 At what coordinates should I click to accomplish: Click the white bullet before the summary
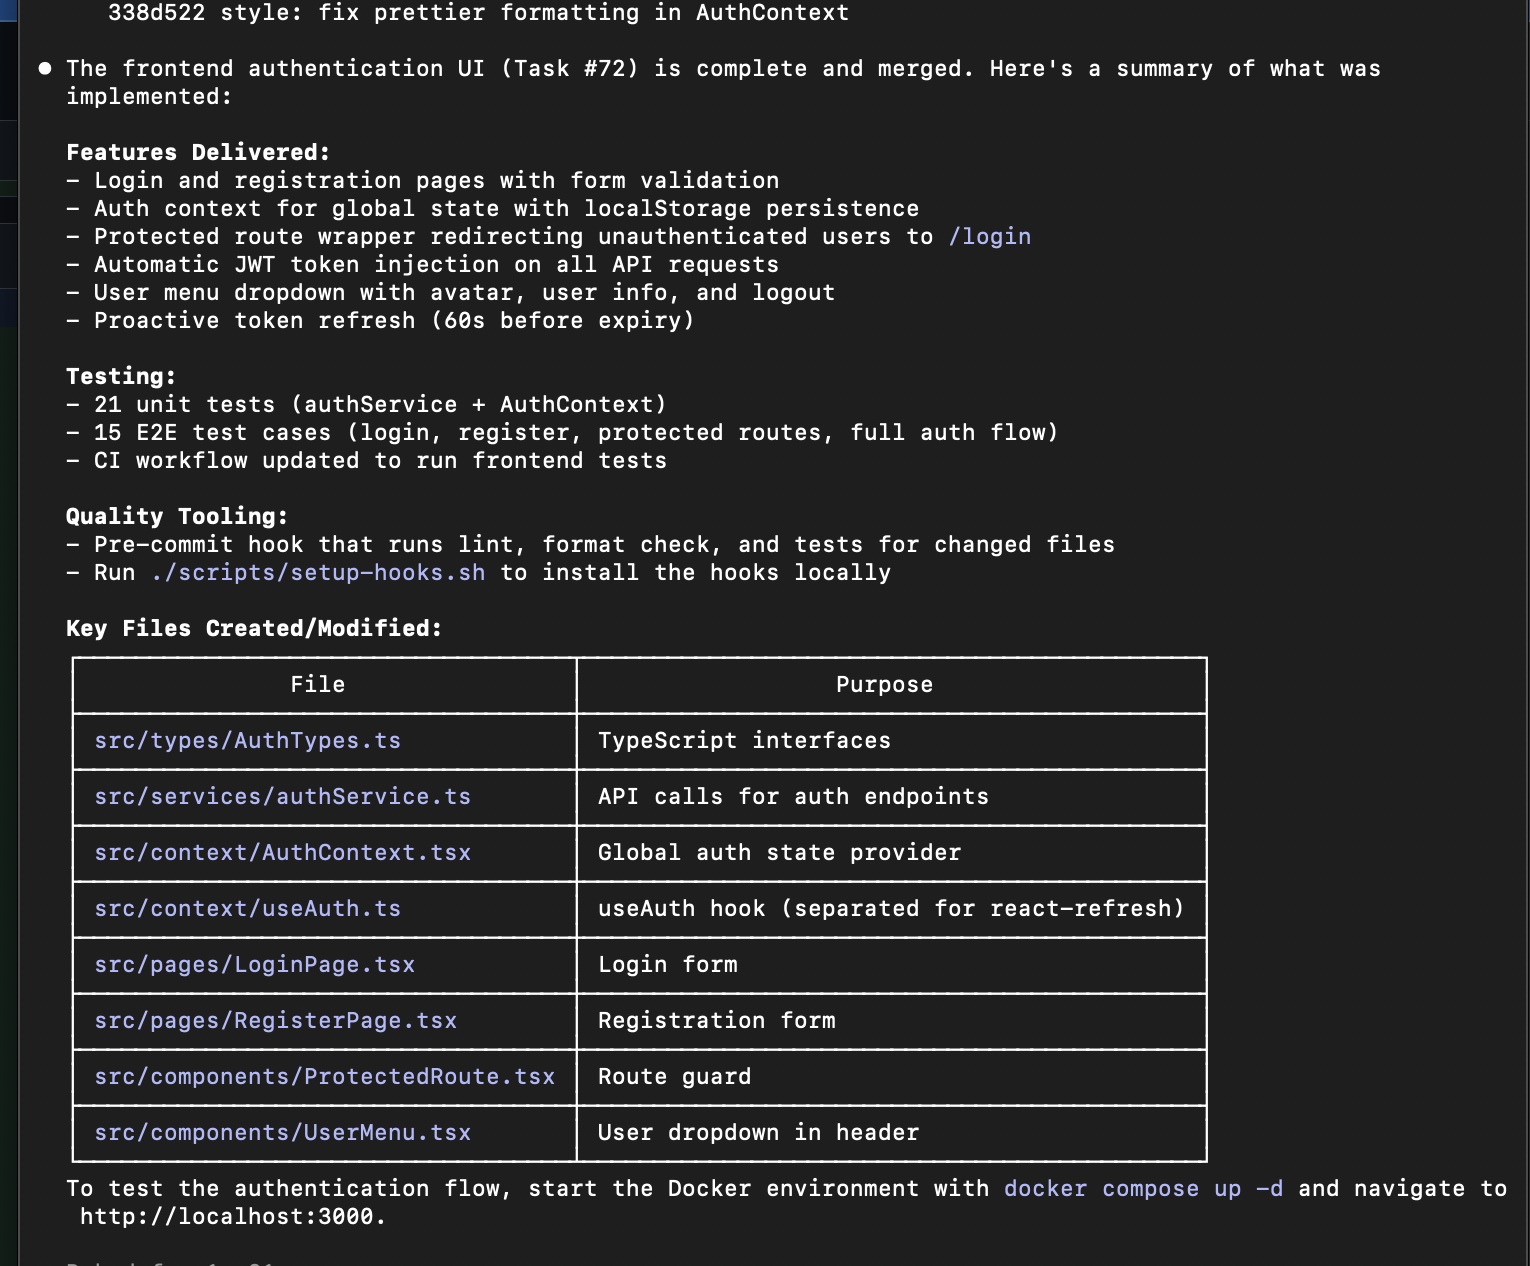45,69
